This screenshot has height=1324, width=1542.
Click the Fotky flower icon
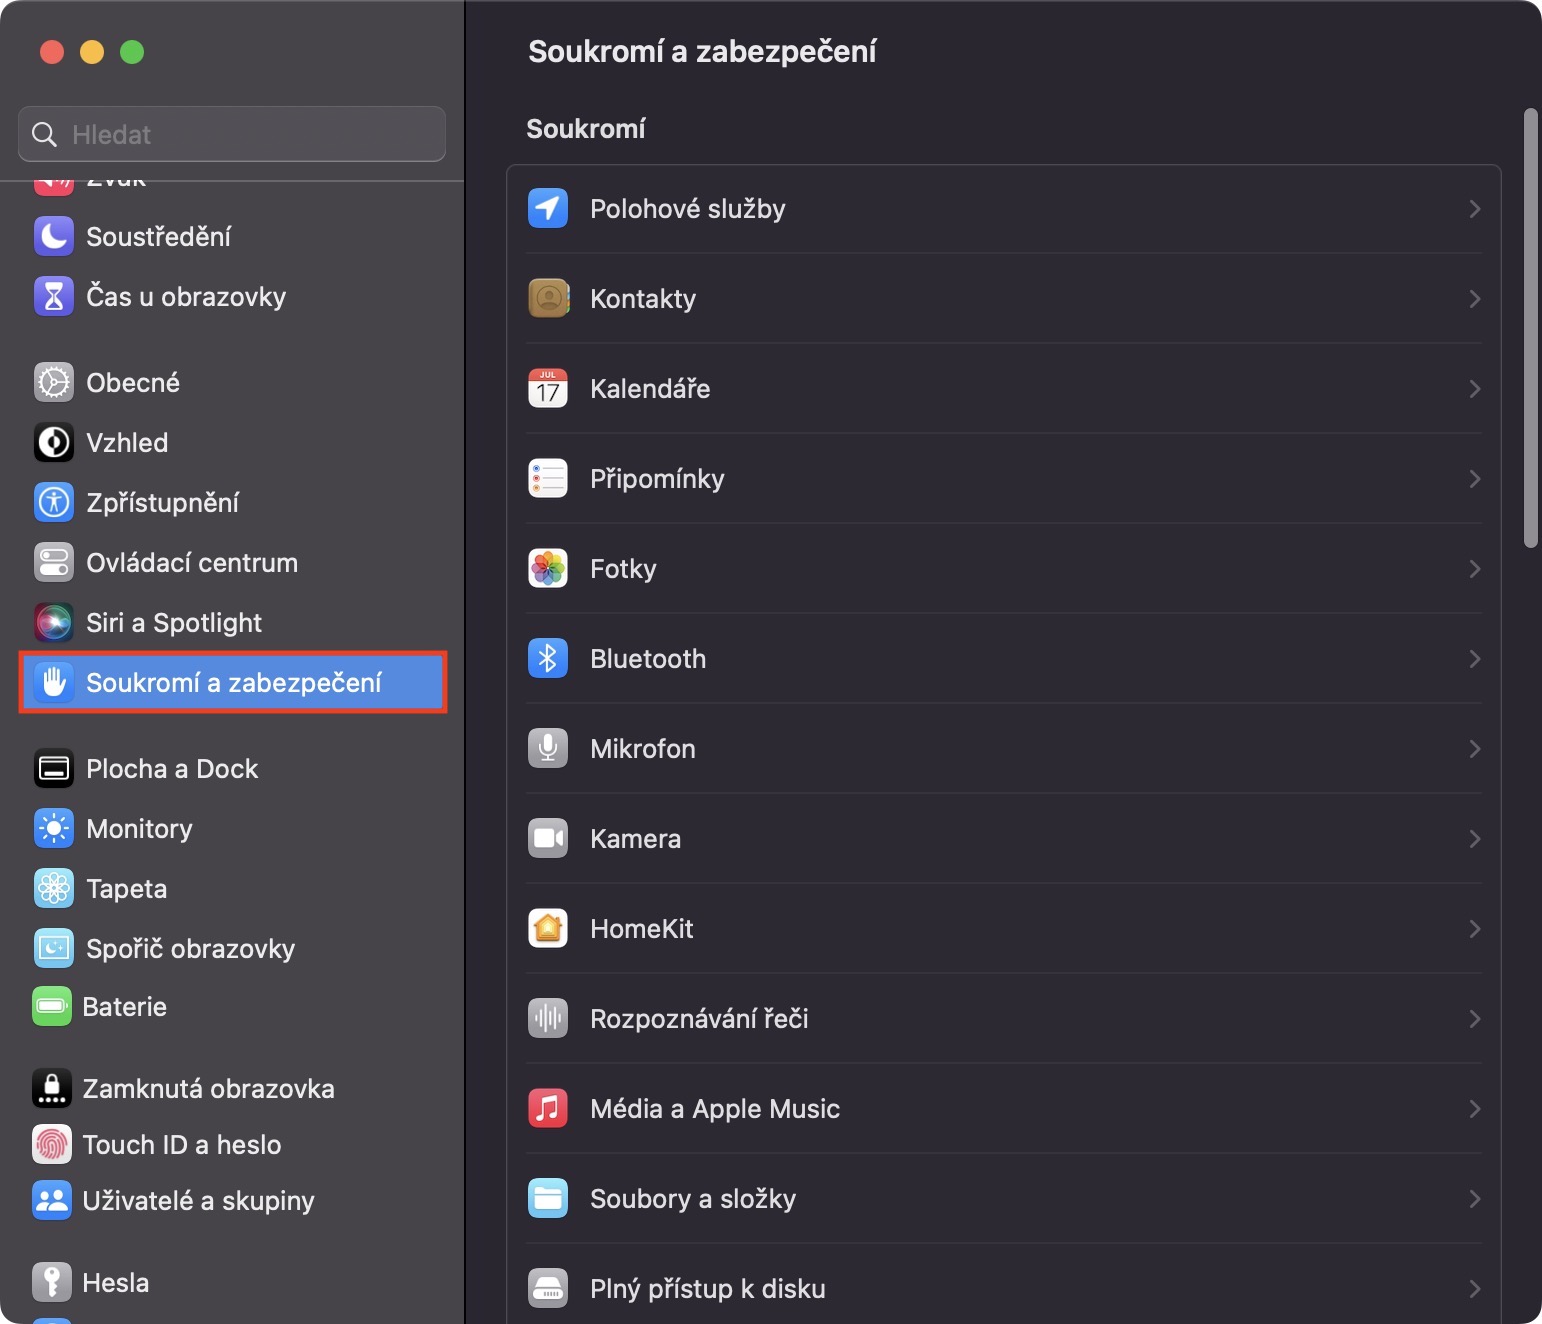point(547,568)
